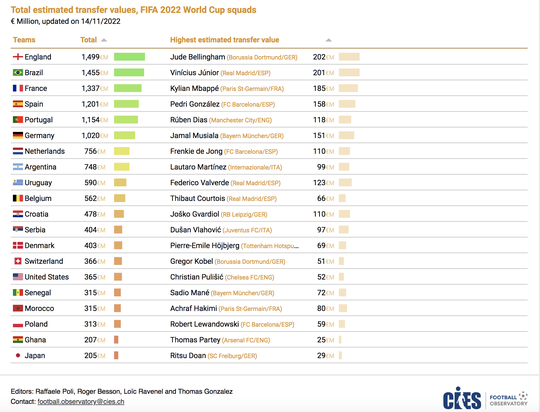Click the Switzerland flag icon
Screen dimensions: 540x412
point(18,261)
